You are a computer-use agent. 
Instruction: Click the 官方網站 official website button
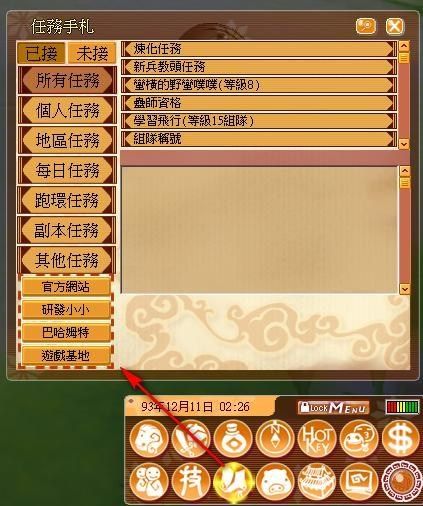tap(66, 287)
